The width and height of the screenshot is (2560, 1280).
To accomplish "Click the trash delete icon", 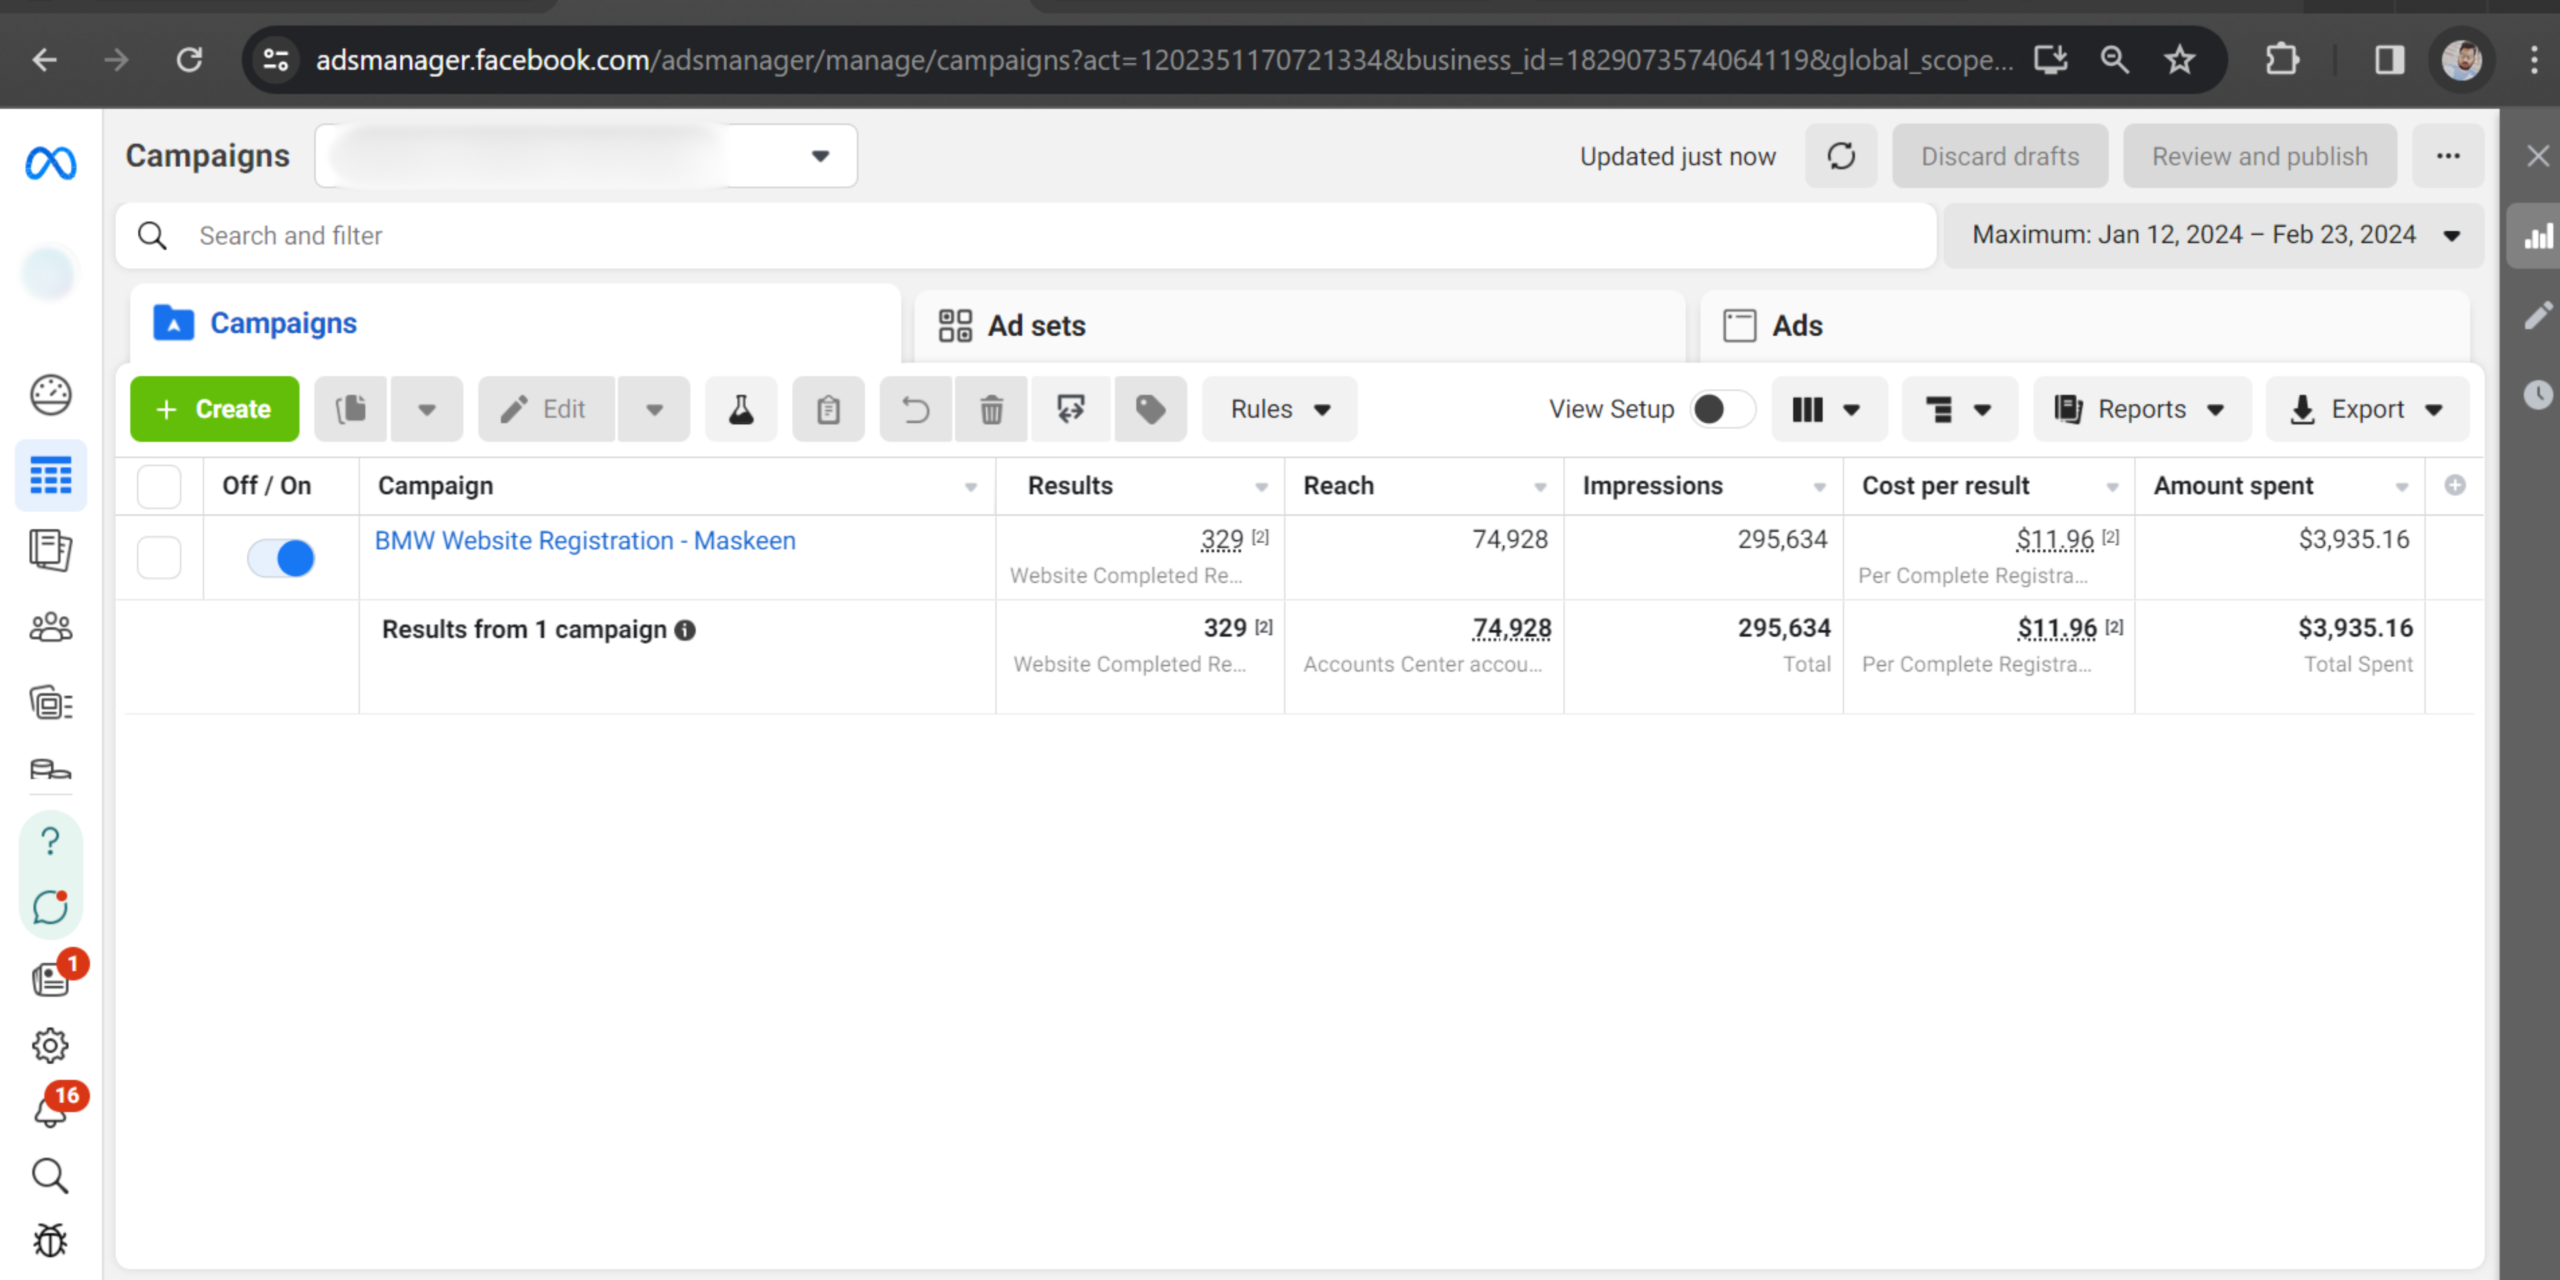I will tap(991, 409).
